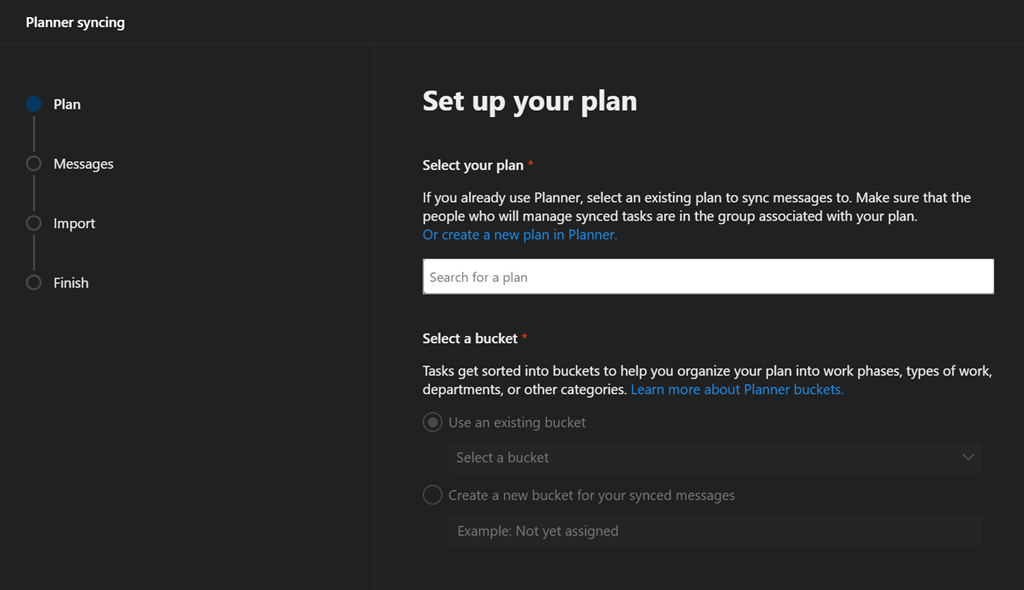Click the Finish step circle indicator
The height and width of the screenshot is (590, 1024).
(x=34, y=283)
